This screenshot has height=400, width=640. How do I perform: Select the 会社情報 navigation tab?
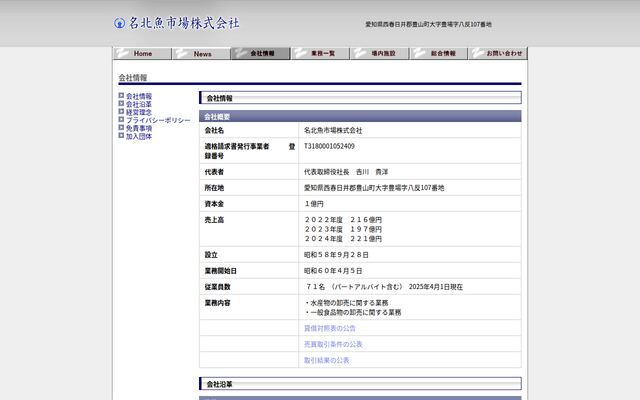click(262, 53)
